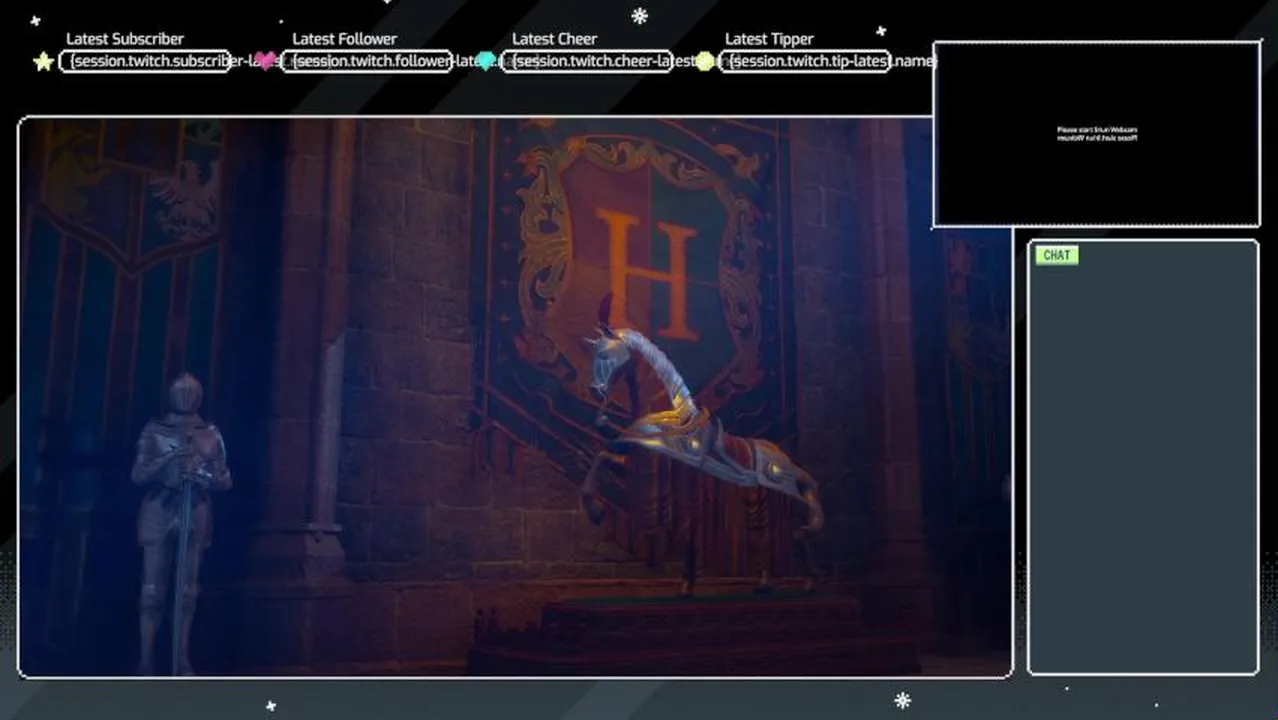
Task: Click the teal gem cheer icon
Action: (x=486, y=62)
